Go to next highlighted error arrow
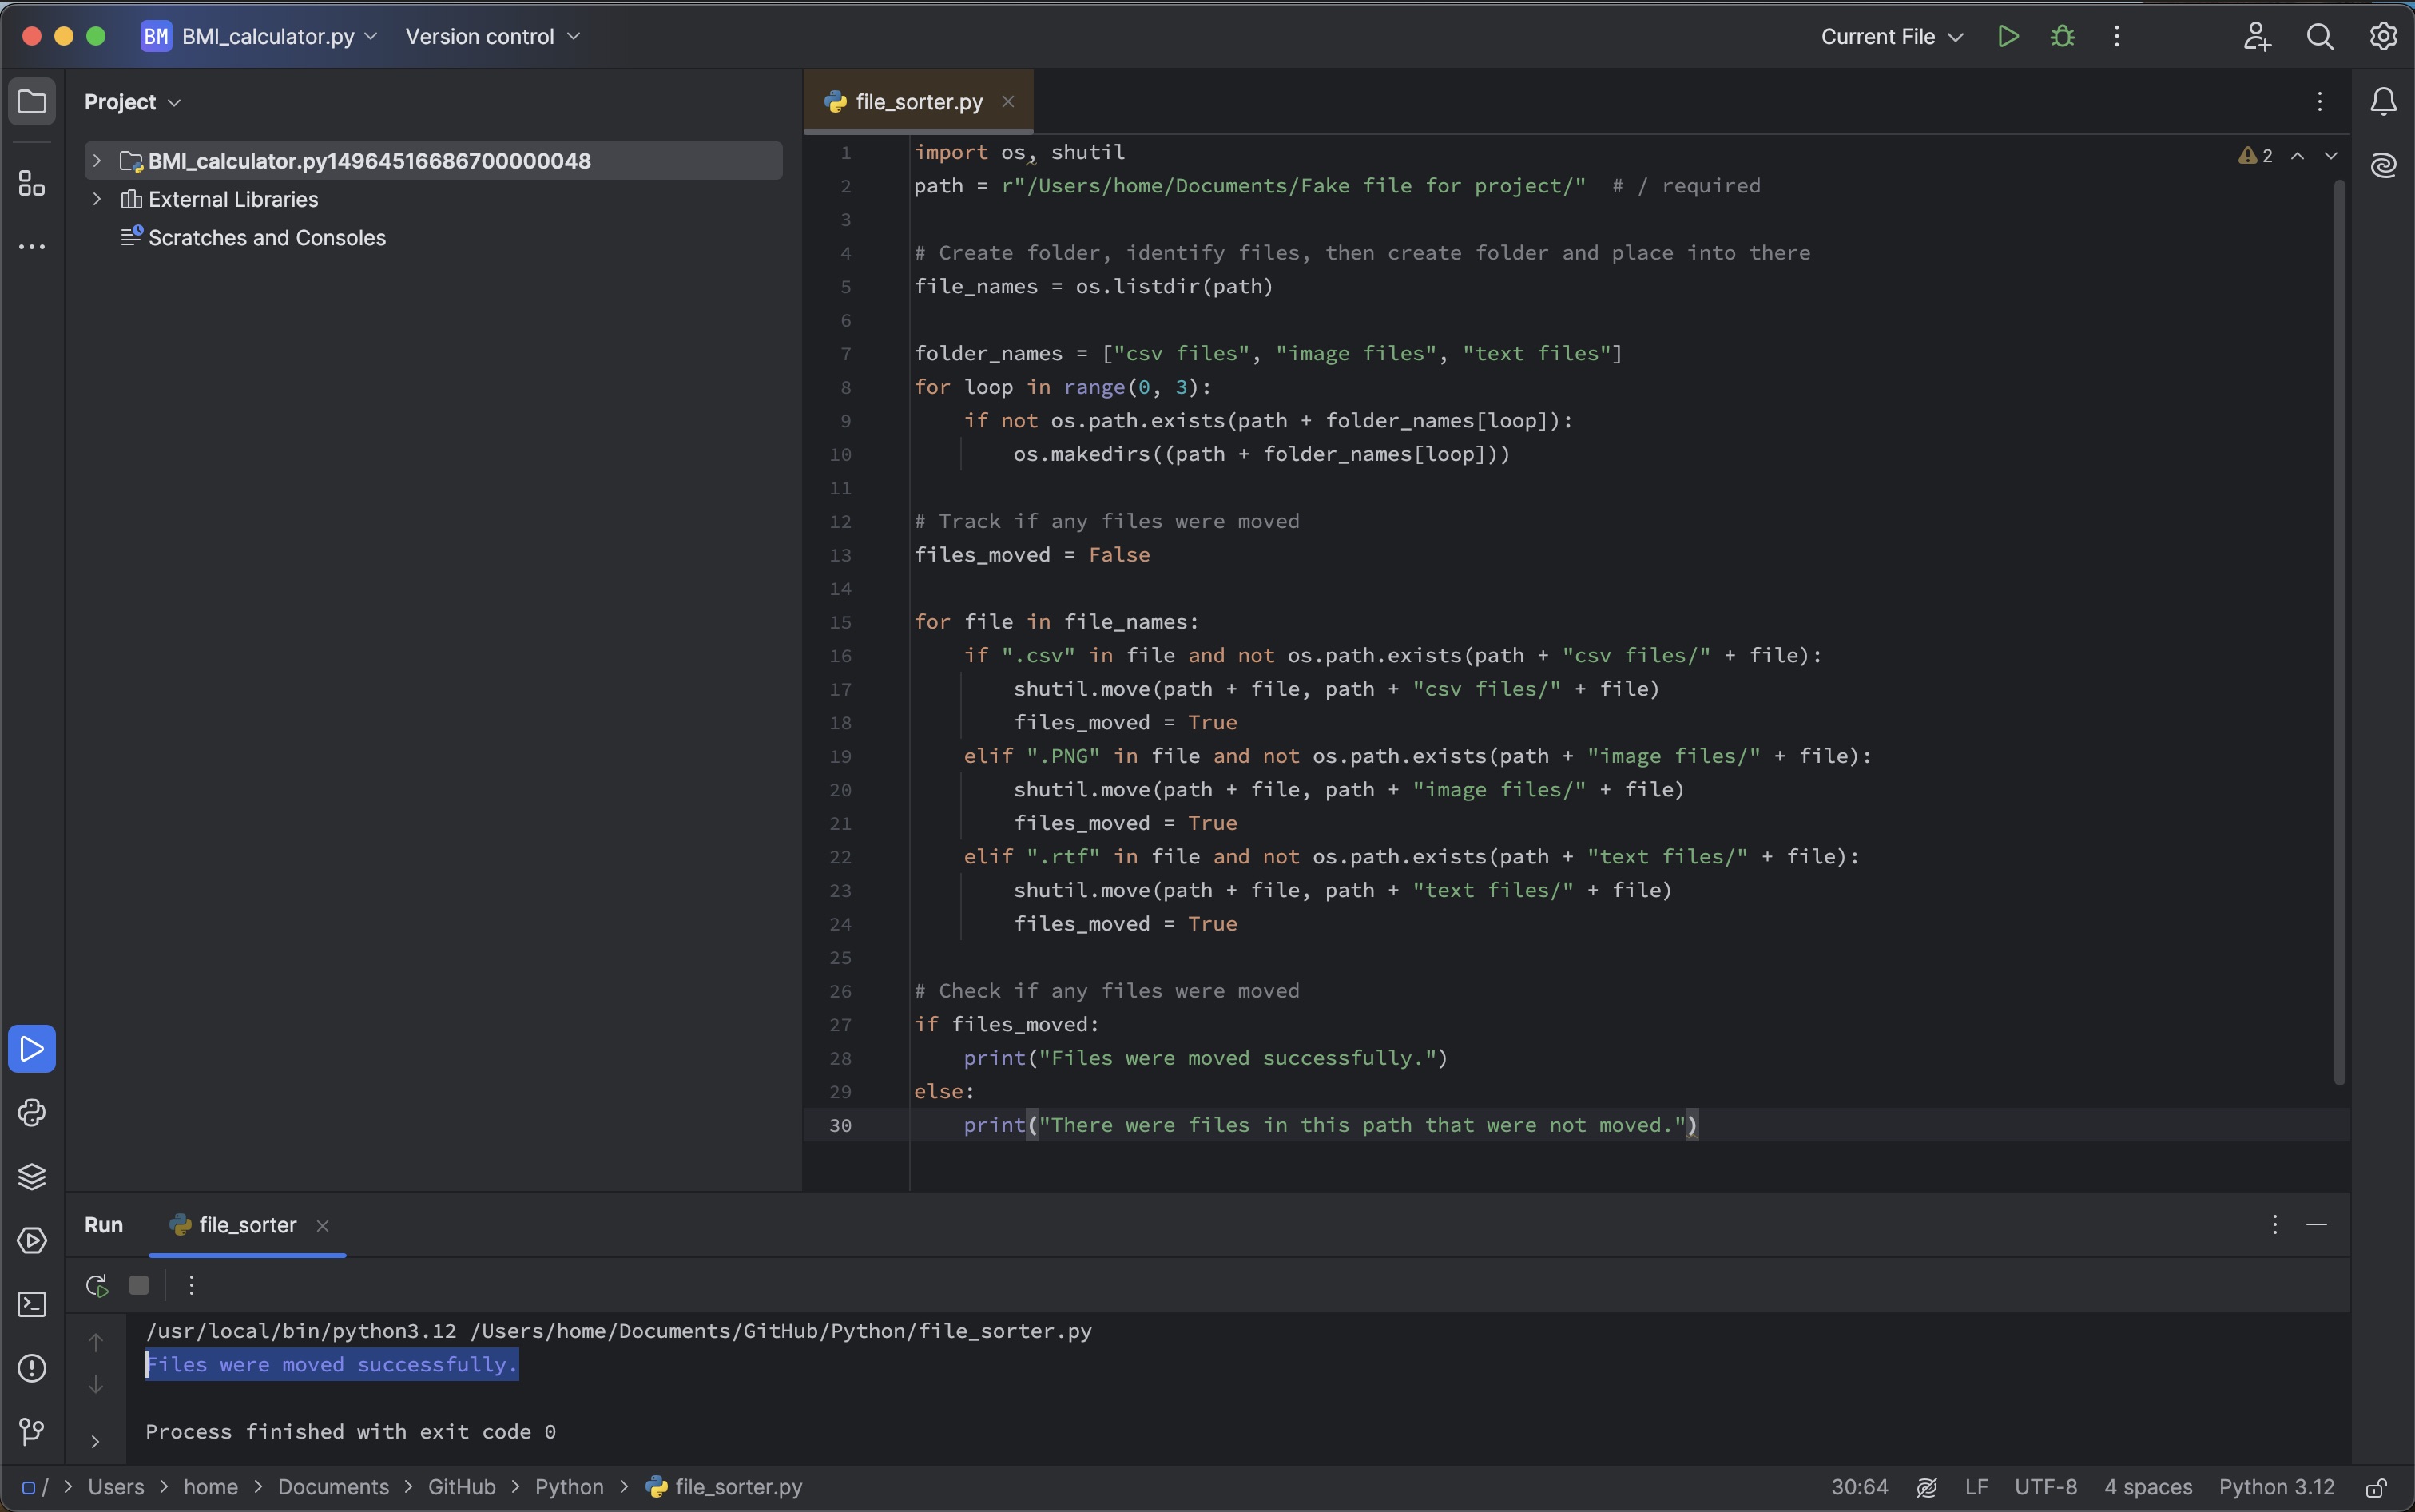 pos(2331,156)
